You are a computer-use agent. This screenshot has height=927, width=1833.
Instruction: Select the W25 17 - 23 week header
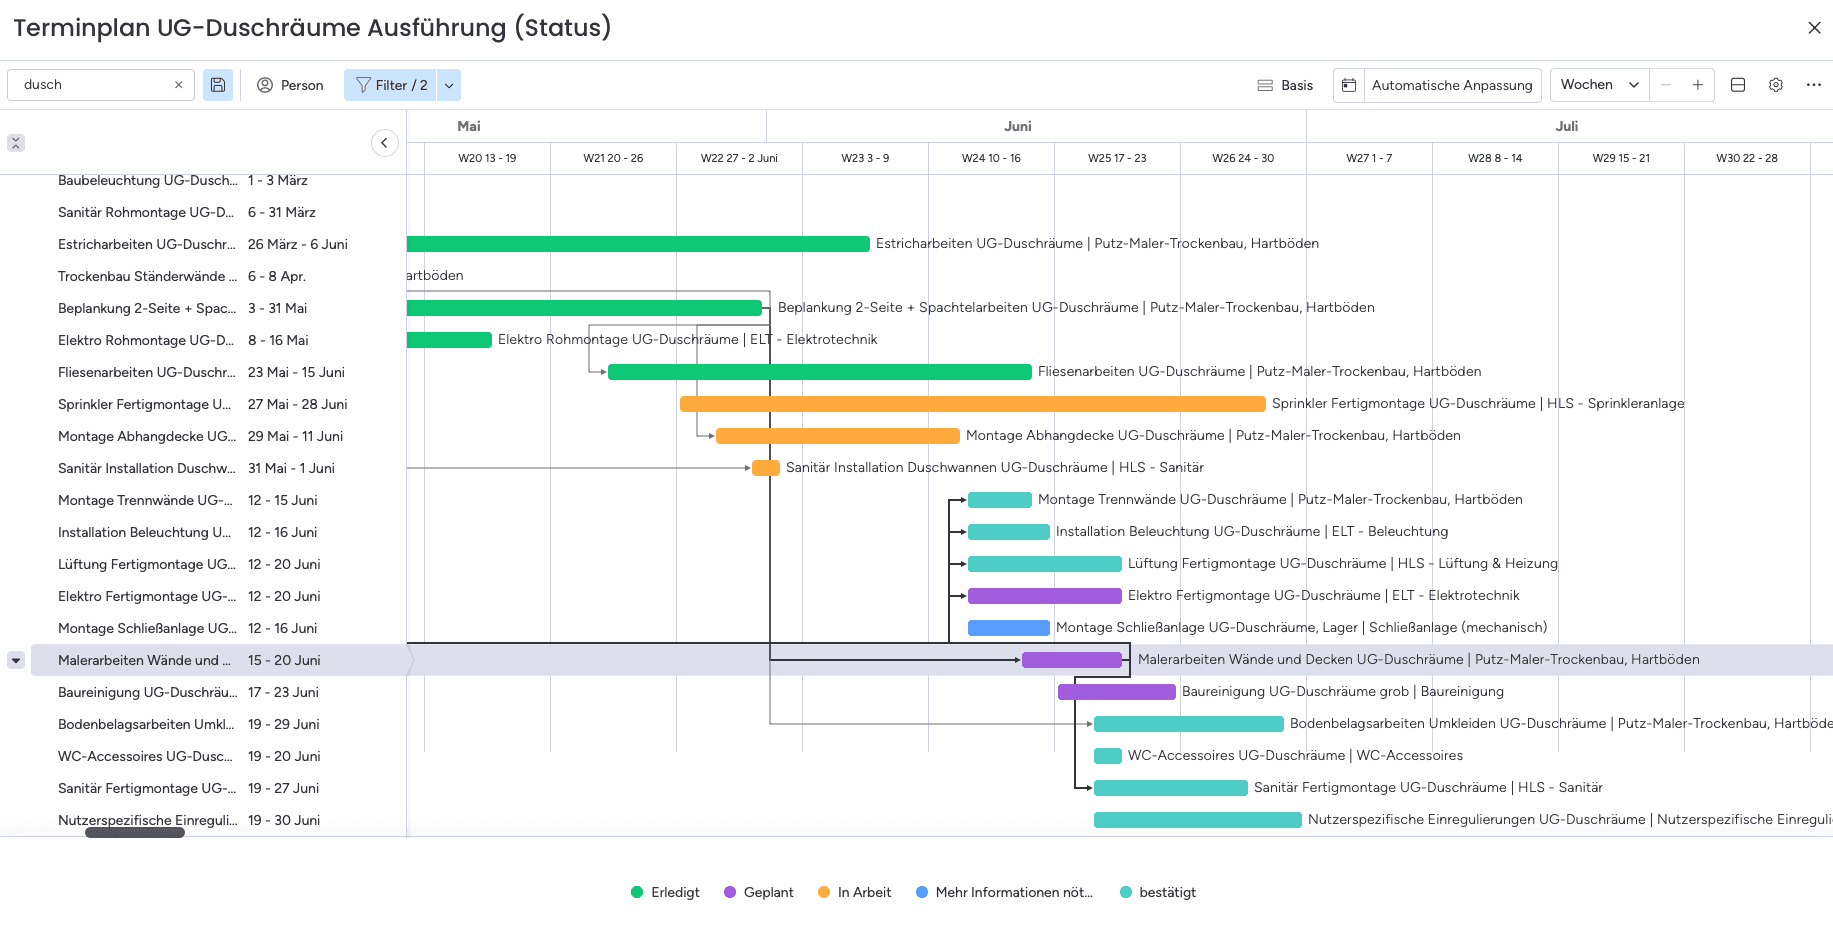pos(1117,158)
